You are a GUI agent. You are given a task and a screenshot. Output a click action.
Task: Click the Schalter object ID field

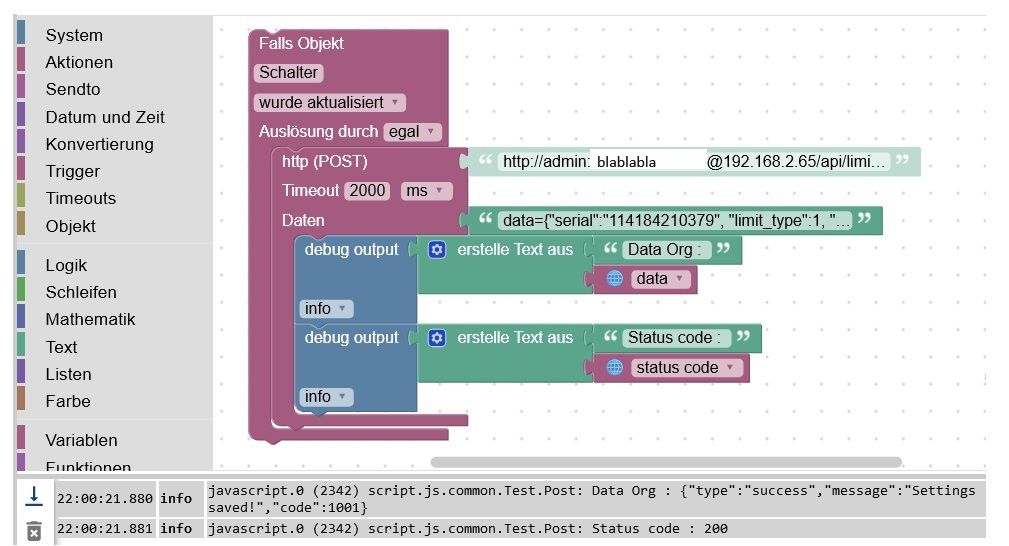tap(288, 73)
